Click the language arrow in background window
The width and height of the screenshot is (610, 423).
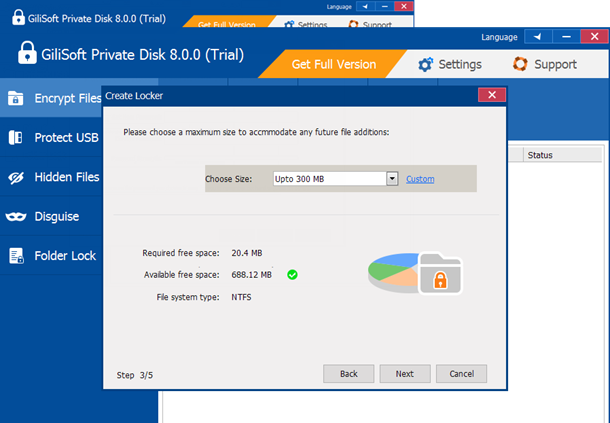coord(366,6)
